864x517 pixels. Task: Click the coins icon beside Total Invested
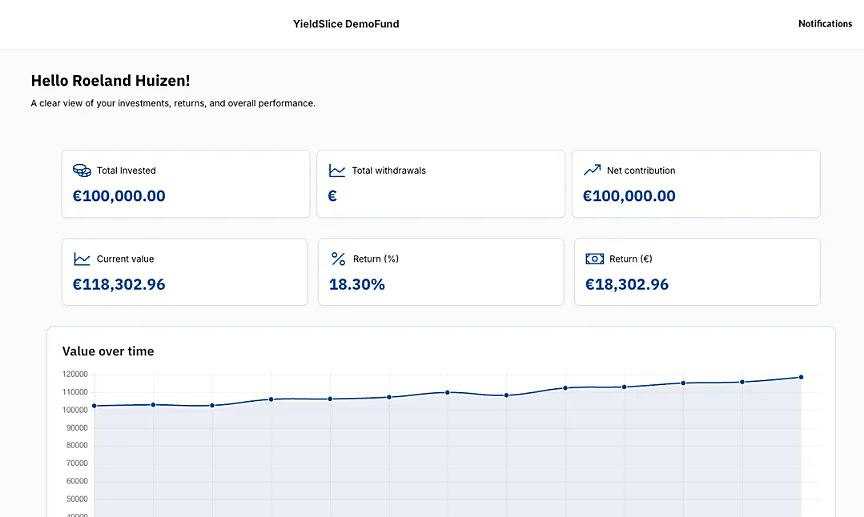tap(82, 170)
